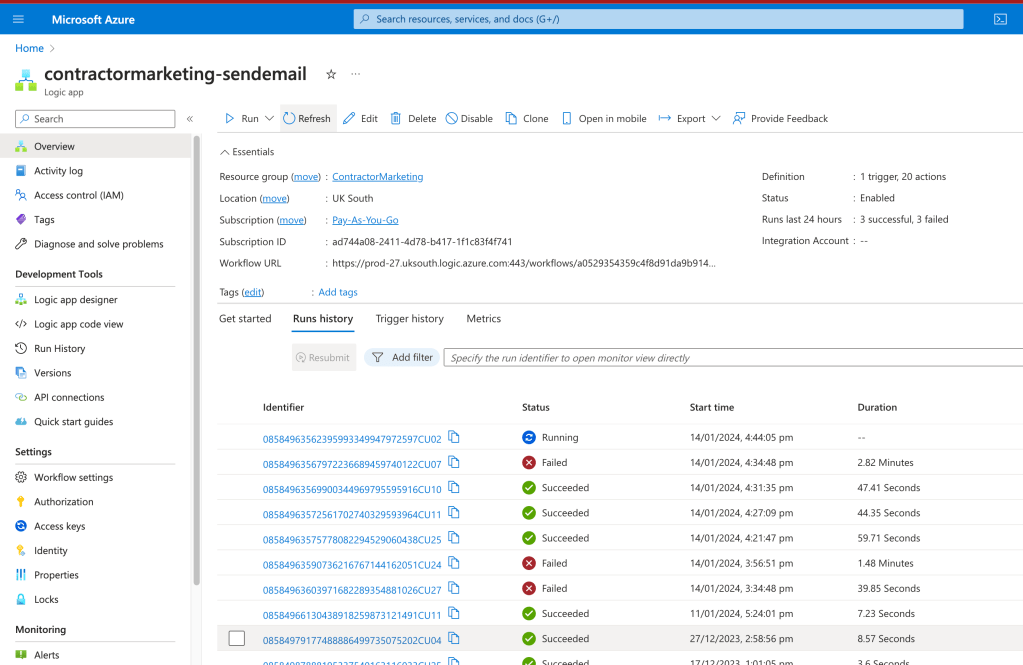Click move next to Resource group
This screenshot has height=665, width=1023.
[306, 177]
